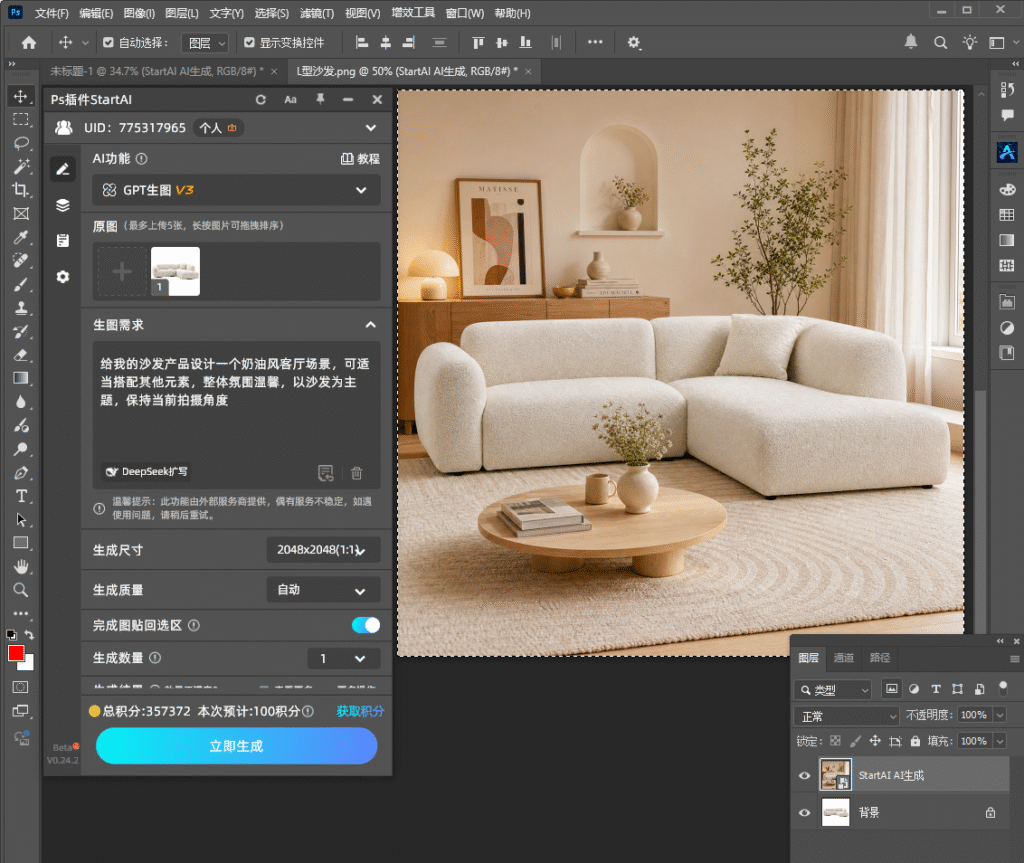Select the Move tool in toolbar

point(21,97)
